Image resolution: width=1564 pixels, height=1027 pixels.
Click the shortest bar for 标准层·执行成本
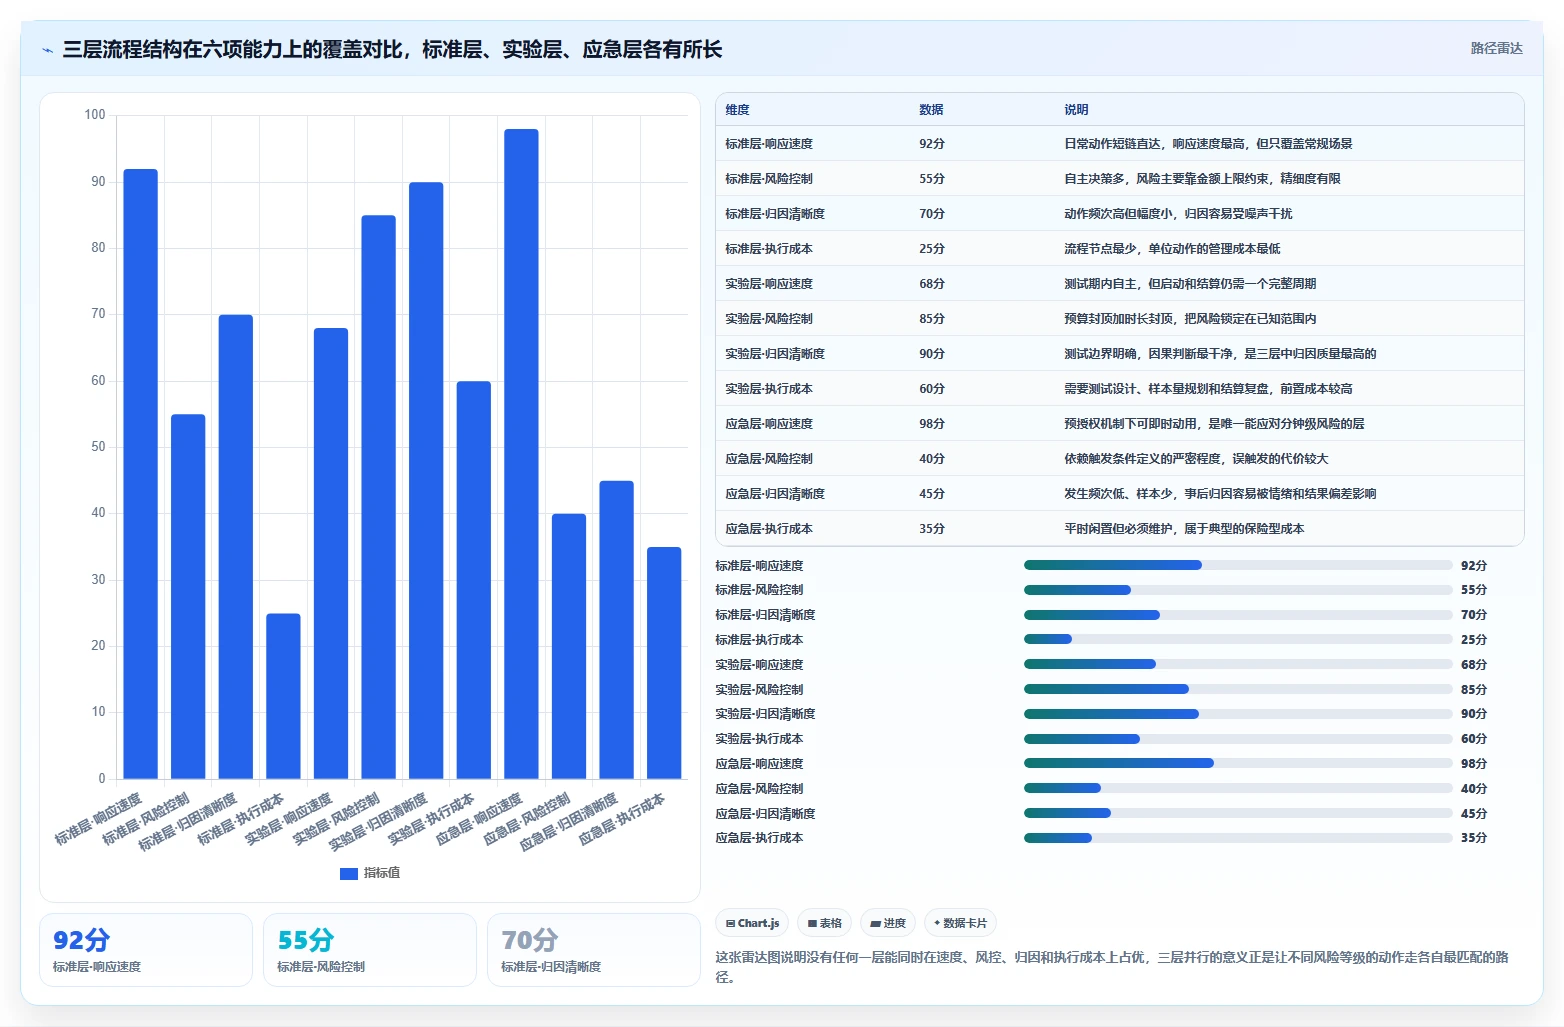click(x=283, y=696)
